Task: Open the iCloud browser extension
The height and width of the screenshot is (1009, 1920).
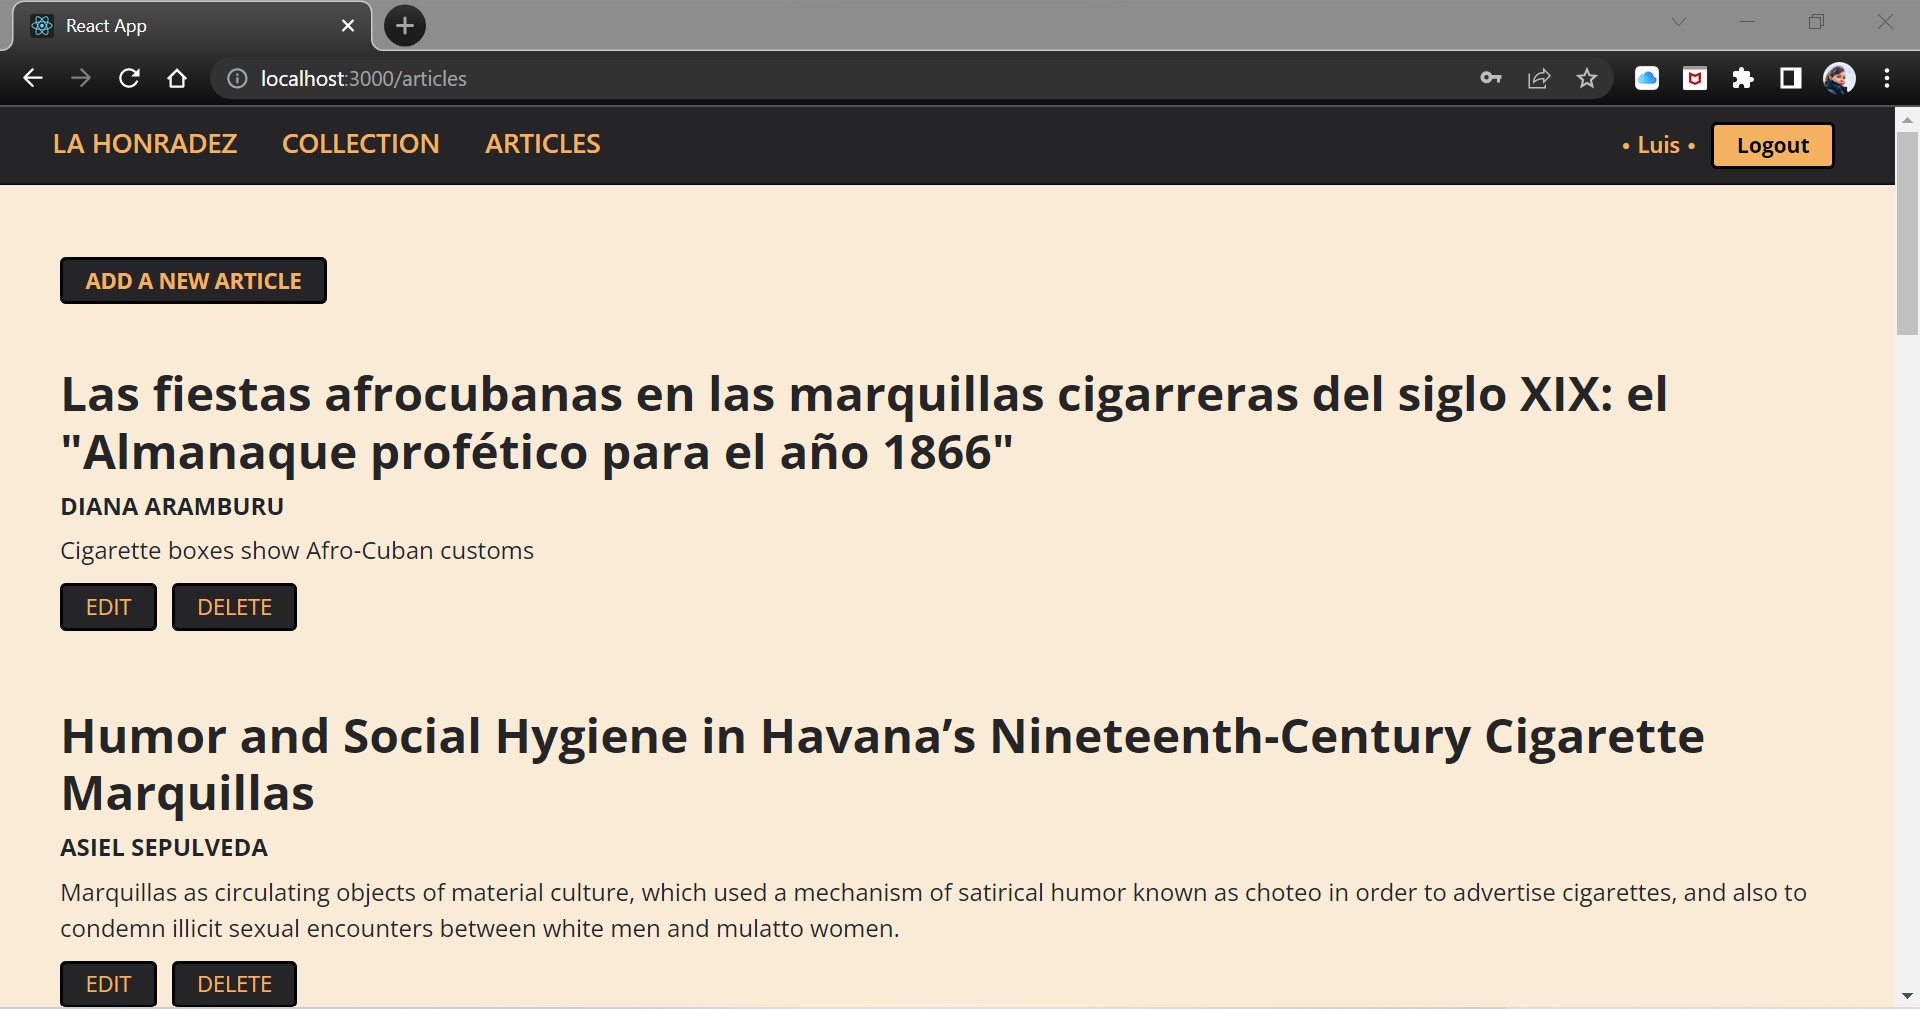Action: [1646, 78]
